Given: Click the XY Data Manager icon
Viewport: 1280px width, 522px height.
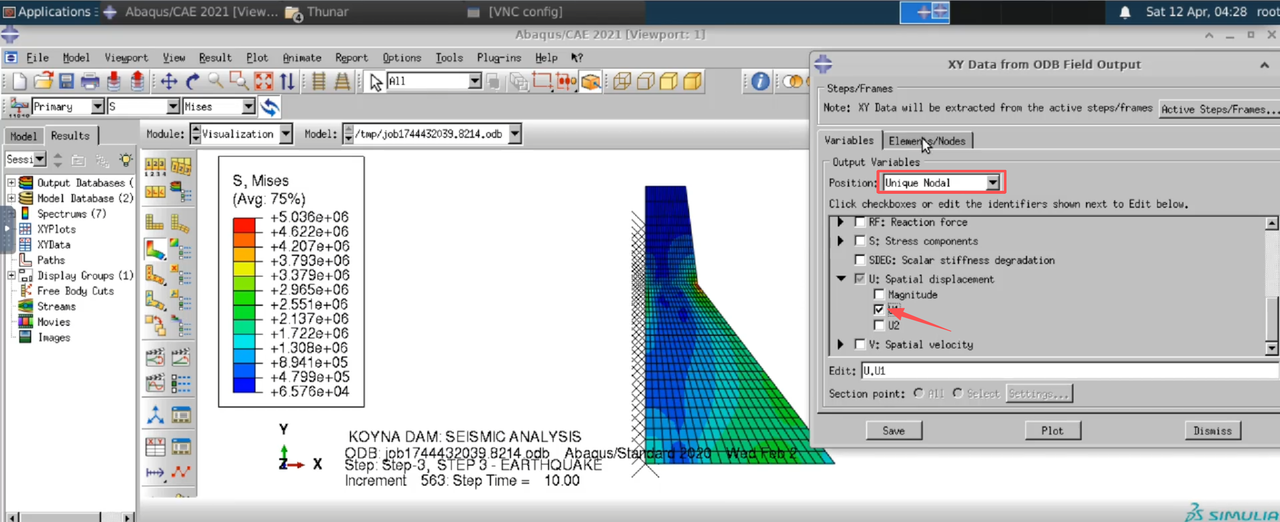Looking at the screenshot, I should coord(181,446).
